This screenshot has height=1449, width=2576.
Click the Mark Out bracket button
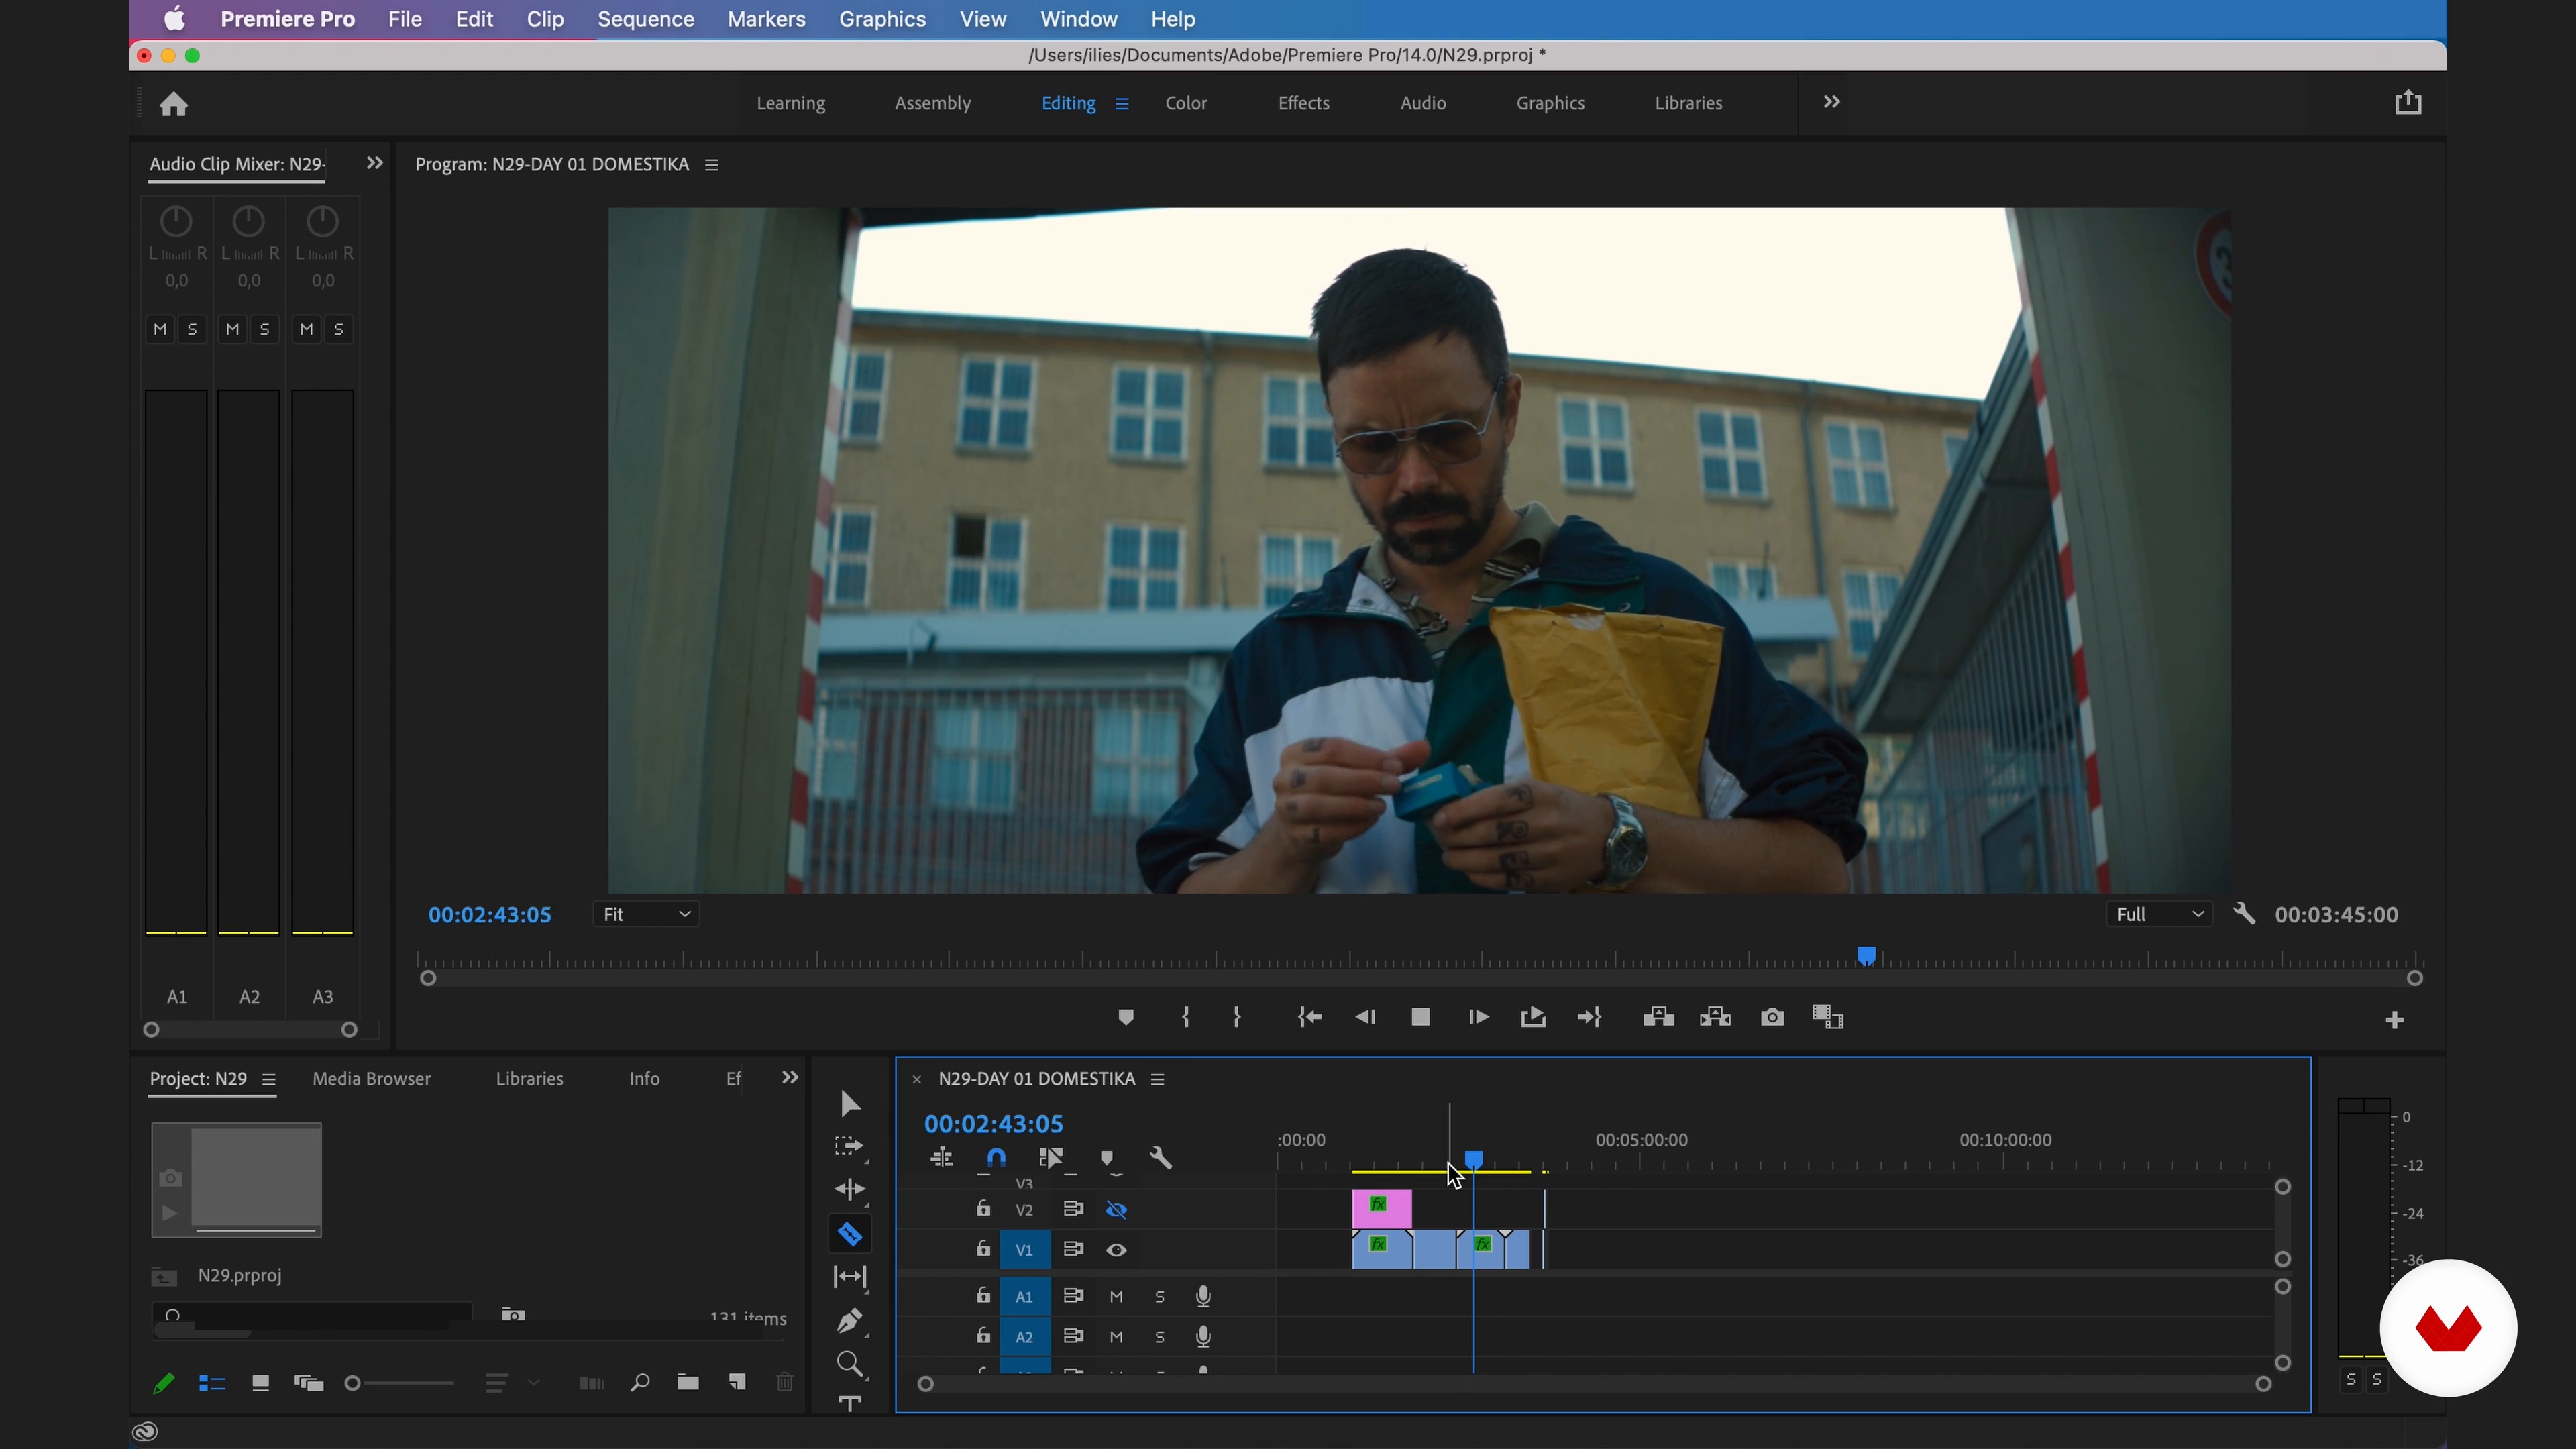1237,1017
